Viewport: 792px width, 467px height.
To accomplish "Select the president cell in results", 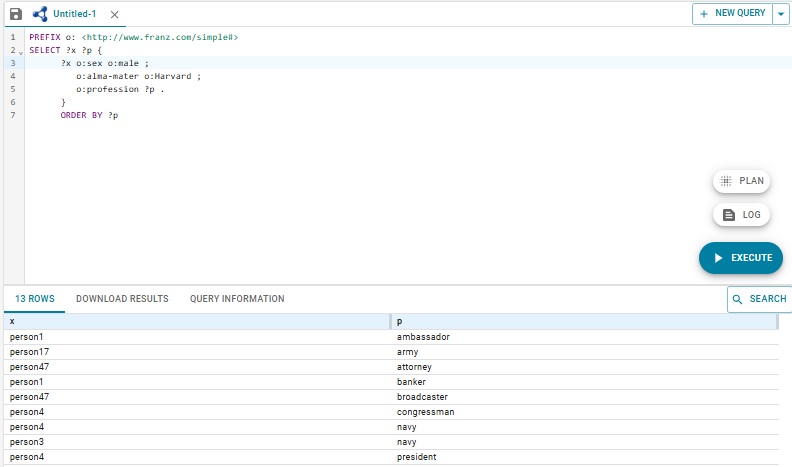I will [x=418, y=457].
